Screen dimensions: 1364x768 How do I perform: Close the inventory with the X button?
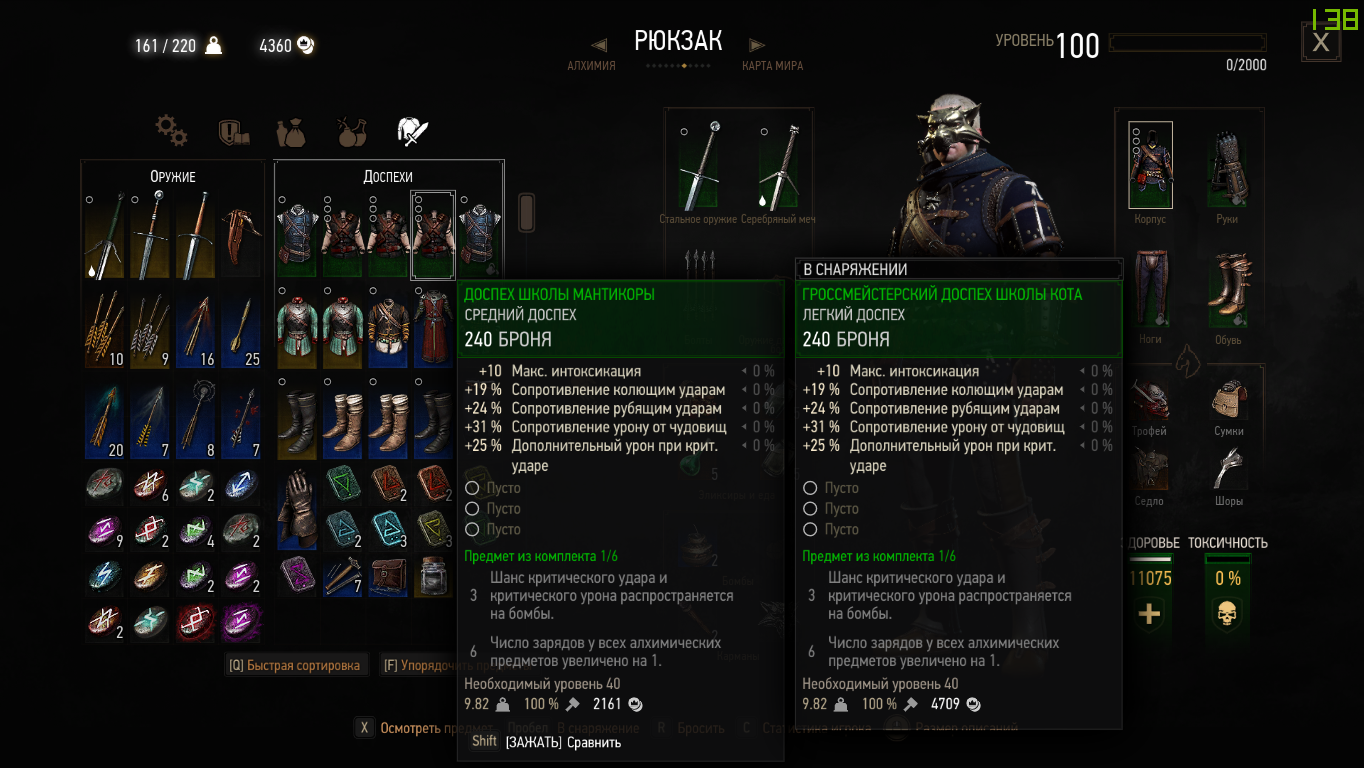point(1320,42)
